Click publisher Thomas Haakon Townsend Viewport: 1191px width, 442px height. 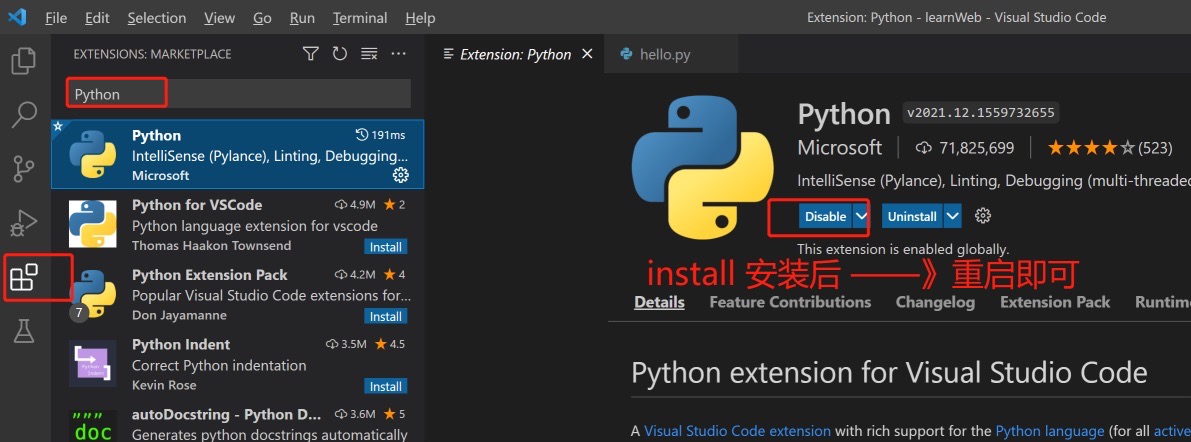[x=211, y=246]
